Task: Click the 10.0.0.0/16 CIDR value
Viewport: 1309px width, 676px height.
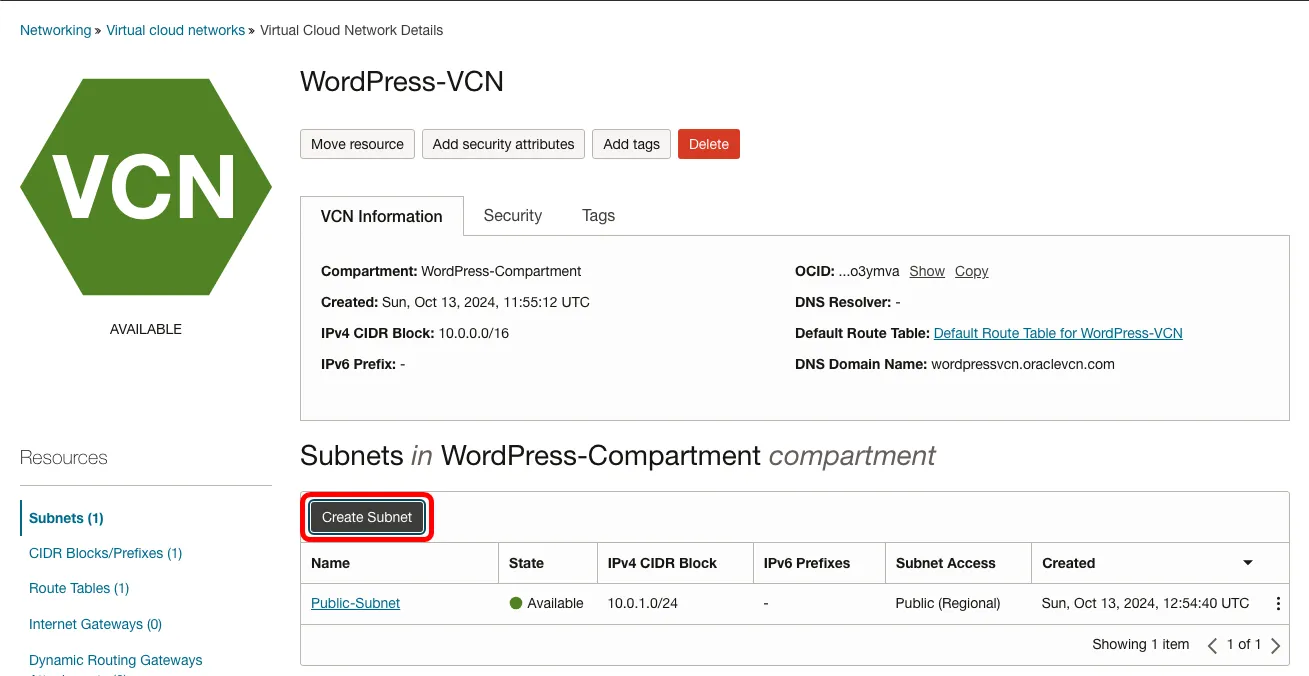Action: (x=474, y=333)
